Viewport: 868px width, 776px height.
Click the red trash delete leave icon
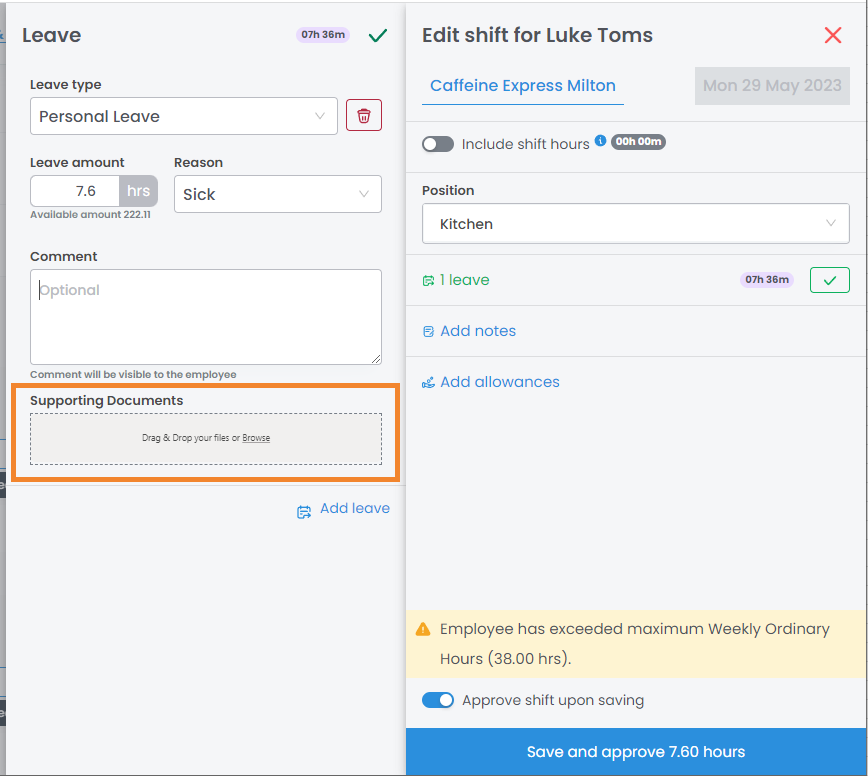coord(364,116)
